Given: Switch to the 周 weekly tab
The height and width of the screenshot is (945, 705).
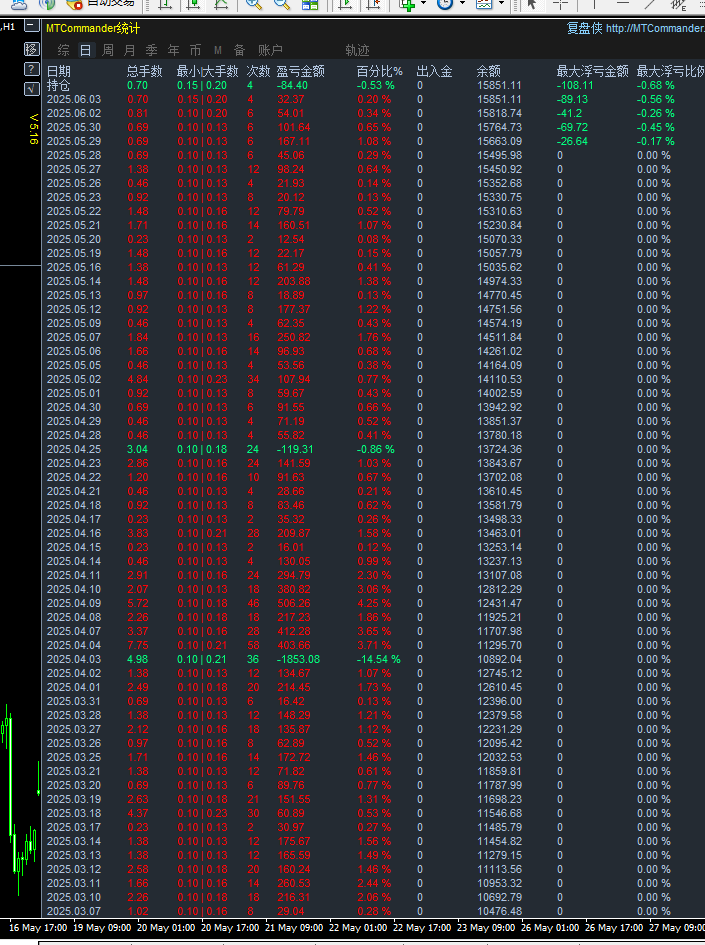Looking at the screenshot, I should pyautogui.click(x=107, y=51).
